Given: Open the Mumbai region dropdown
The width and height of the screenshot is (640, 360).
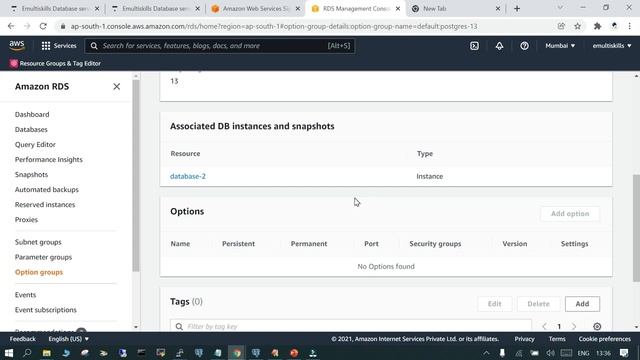Looking at the screenshot, I should 560,46.
